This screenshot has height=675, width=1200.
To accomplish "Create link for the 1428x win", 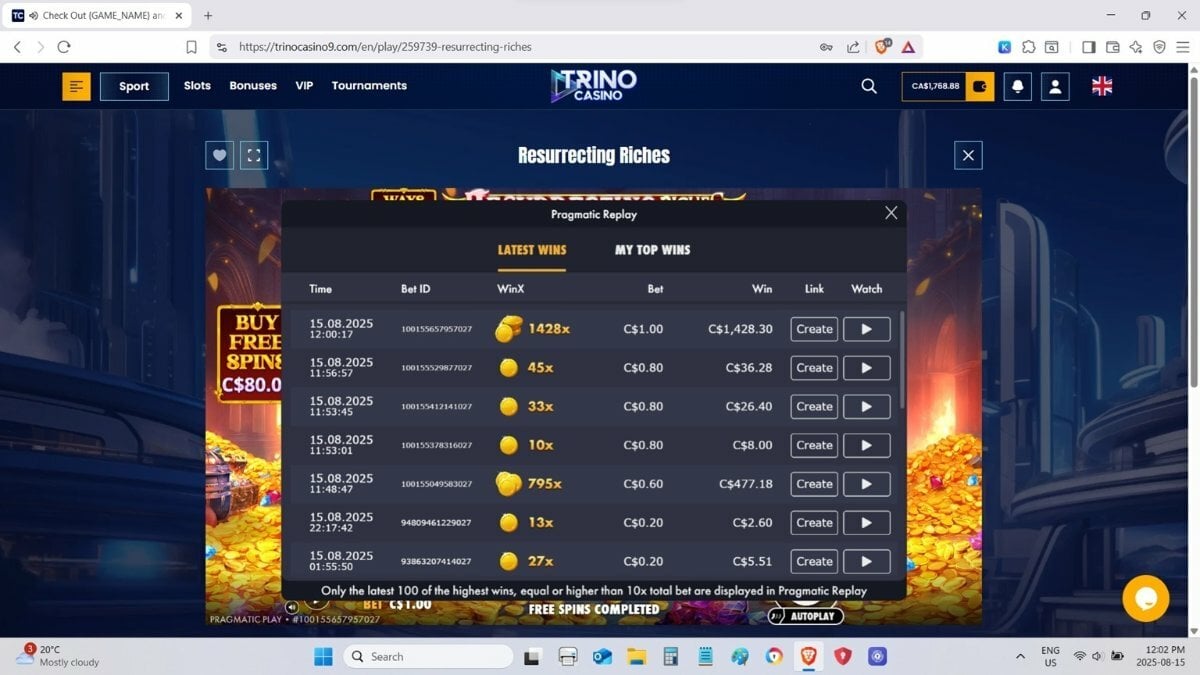I will pyautogui.click(x=814, y=329).
